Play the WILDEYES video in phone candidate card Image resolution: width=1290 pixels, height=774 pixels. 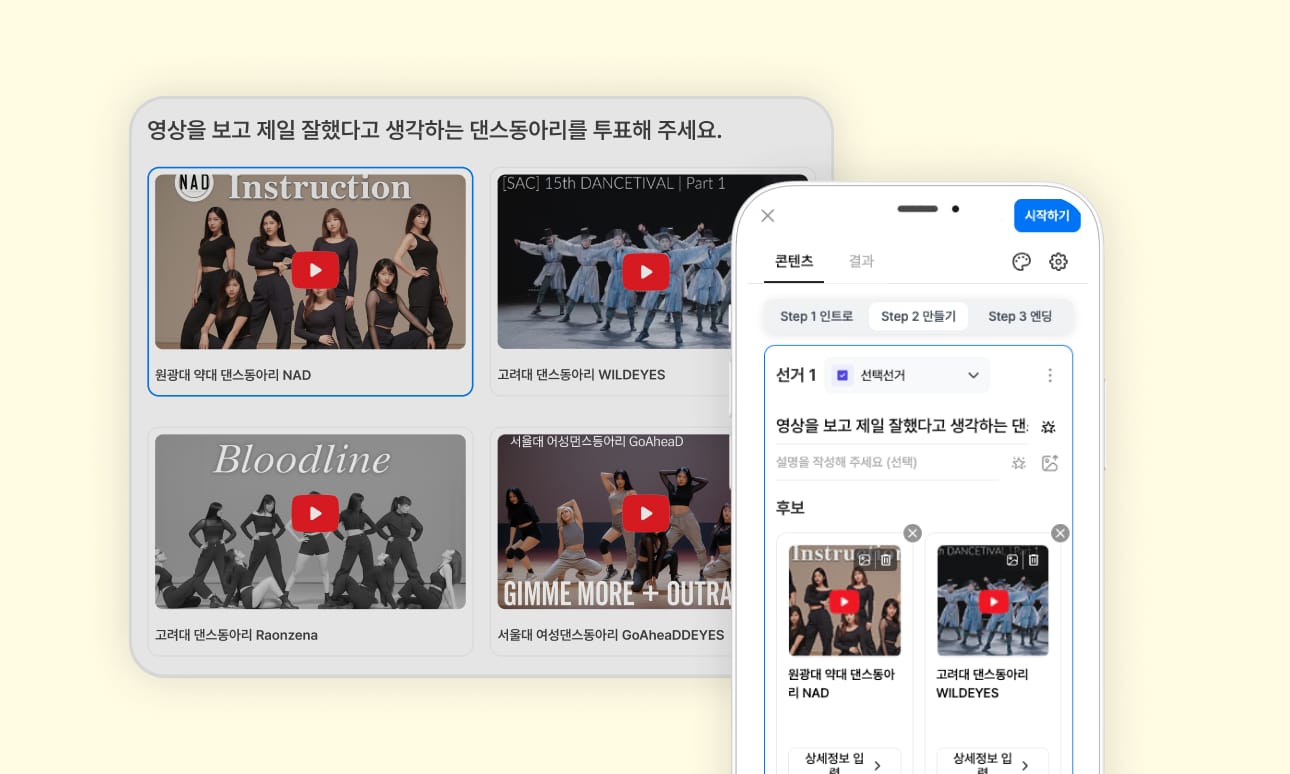pyautogui.click(x=993, y=602)
